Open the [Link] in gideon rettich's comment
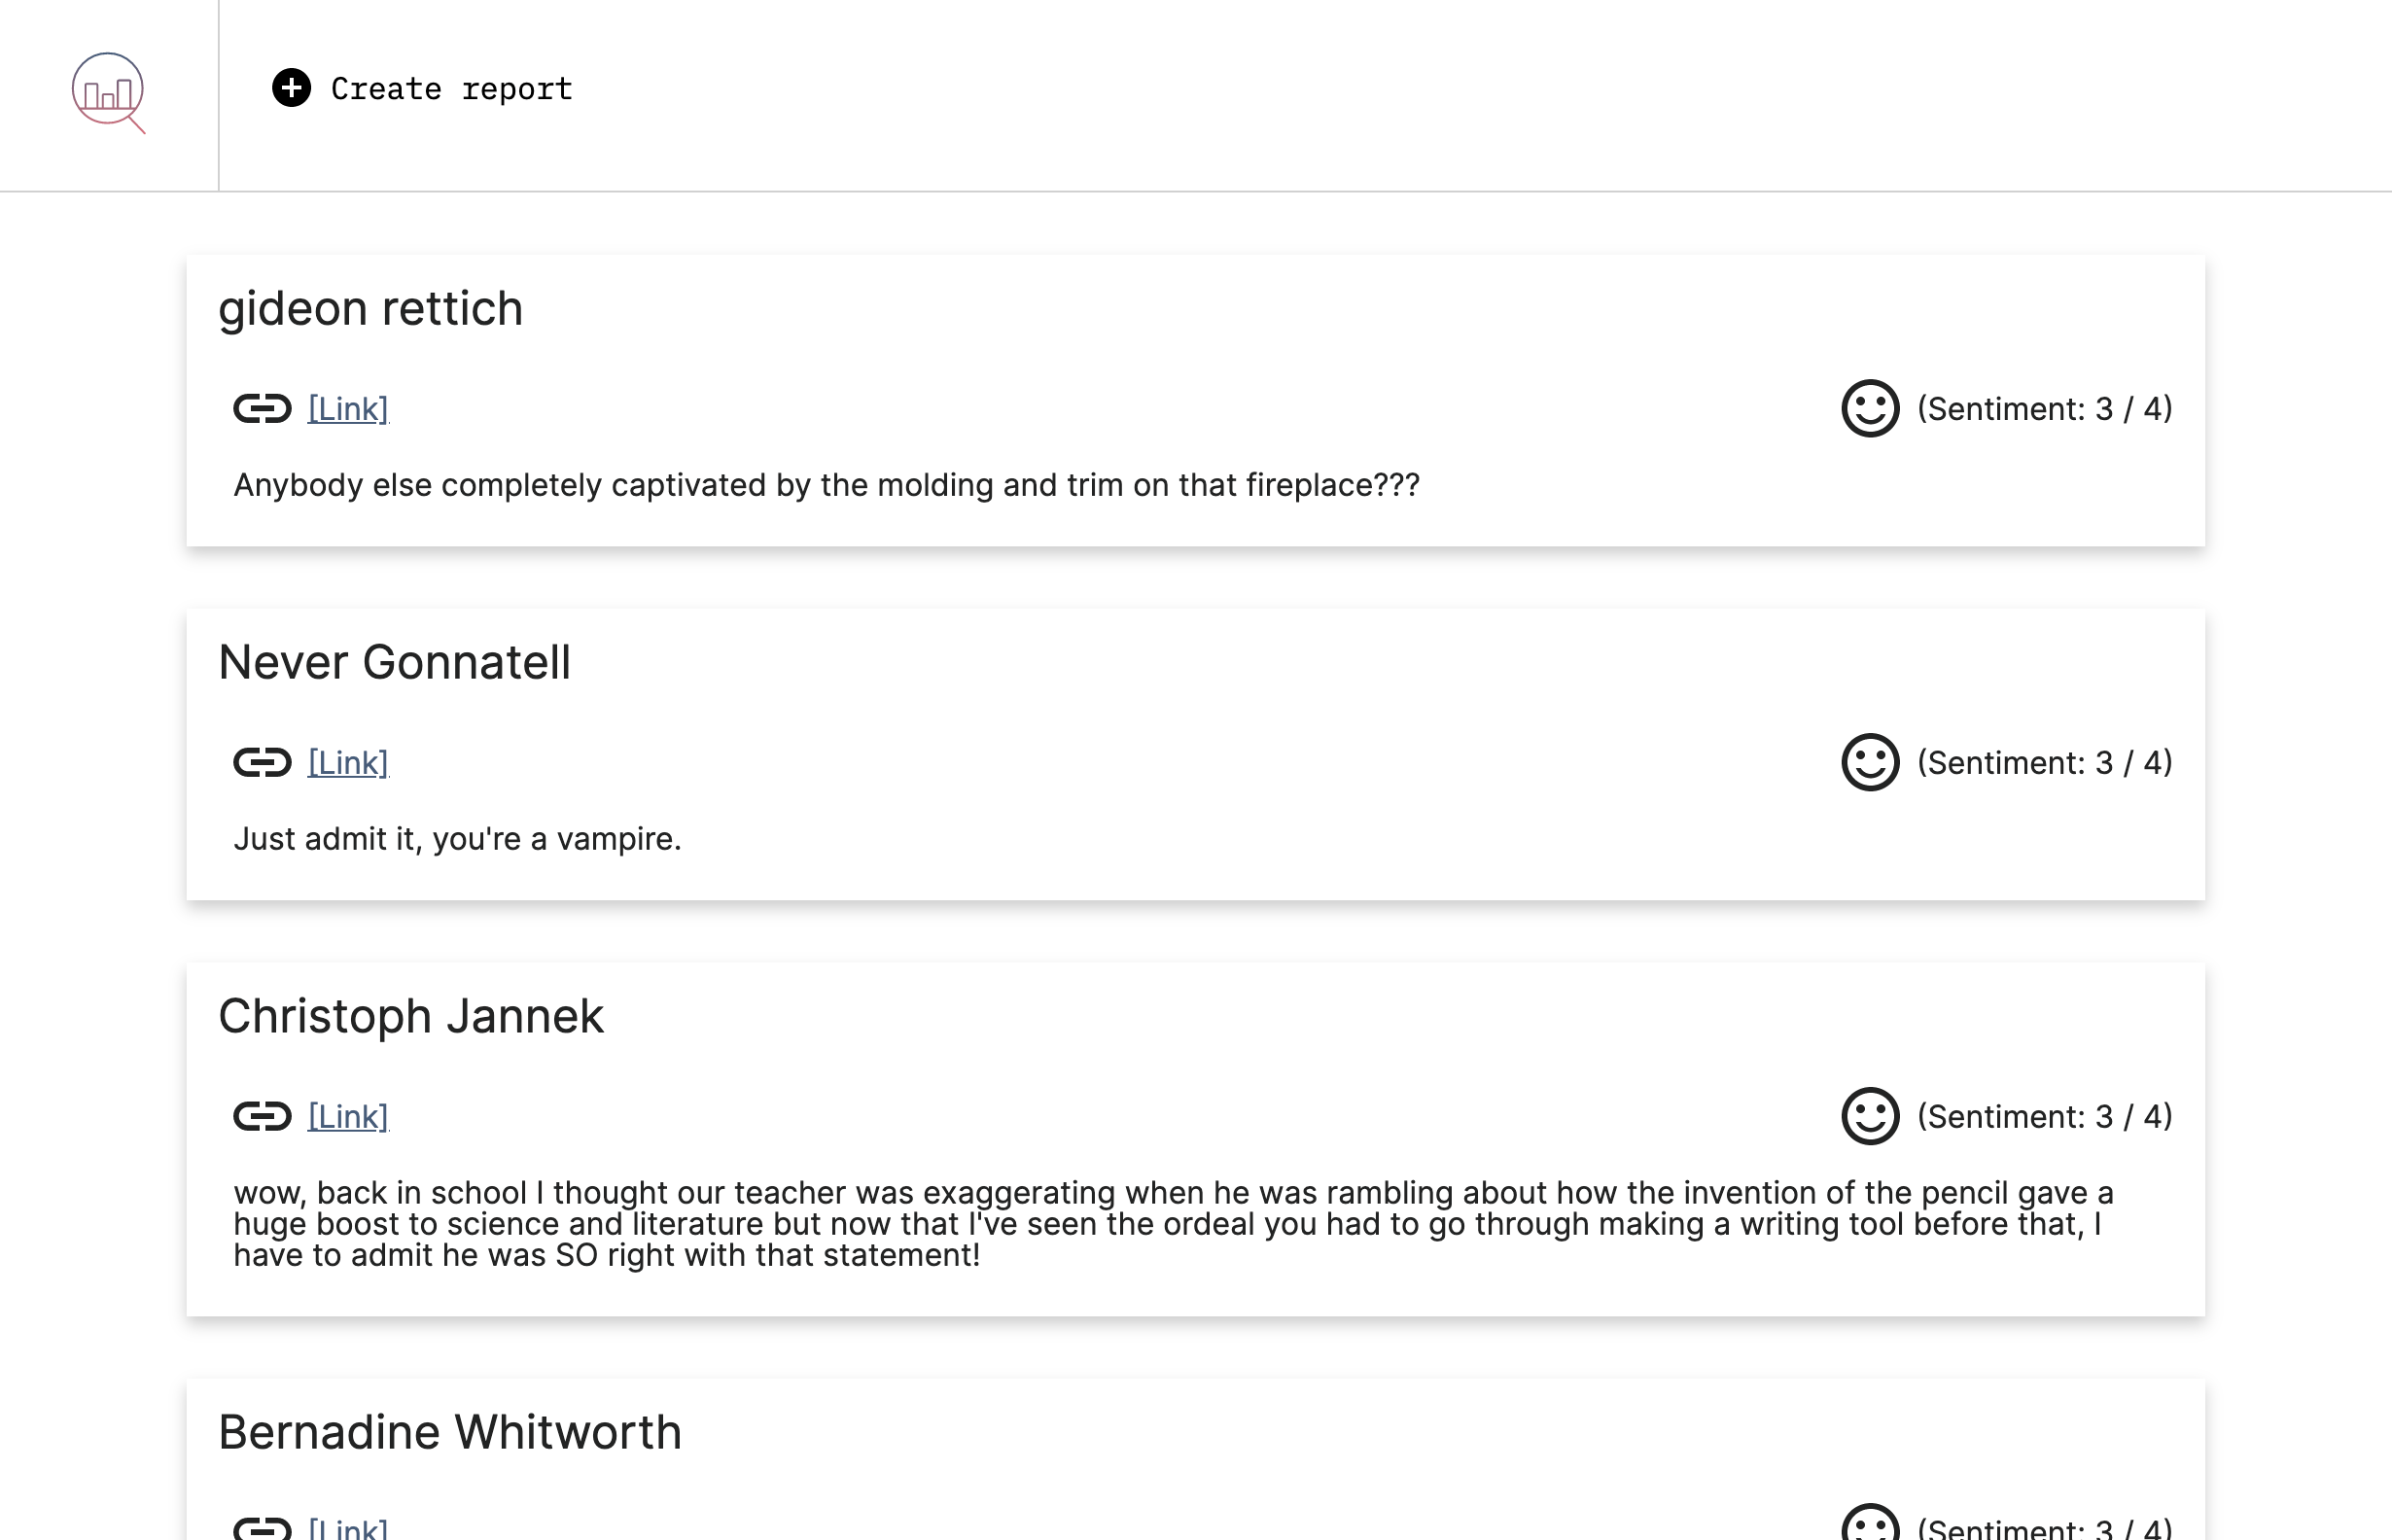This screenshot has height=1540, width=2392. 348,408
